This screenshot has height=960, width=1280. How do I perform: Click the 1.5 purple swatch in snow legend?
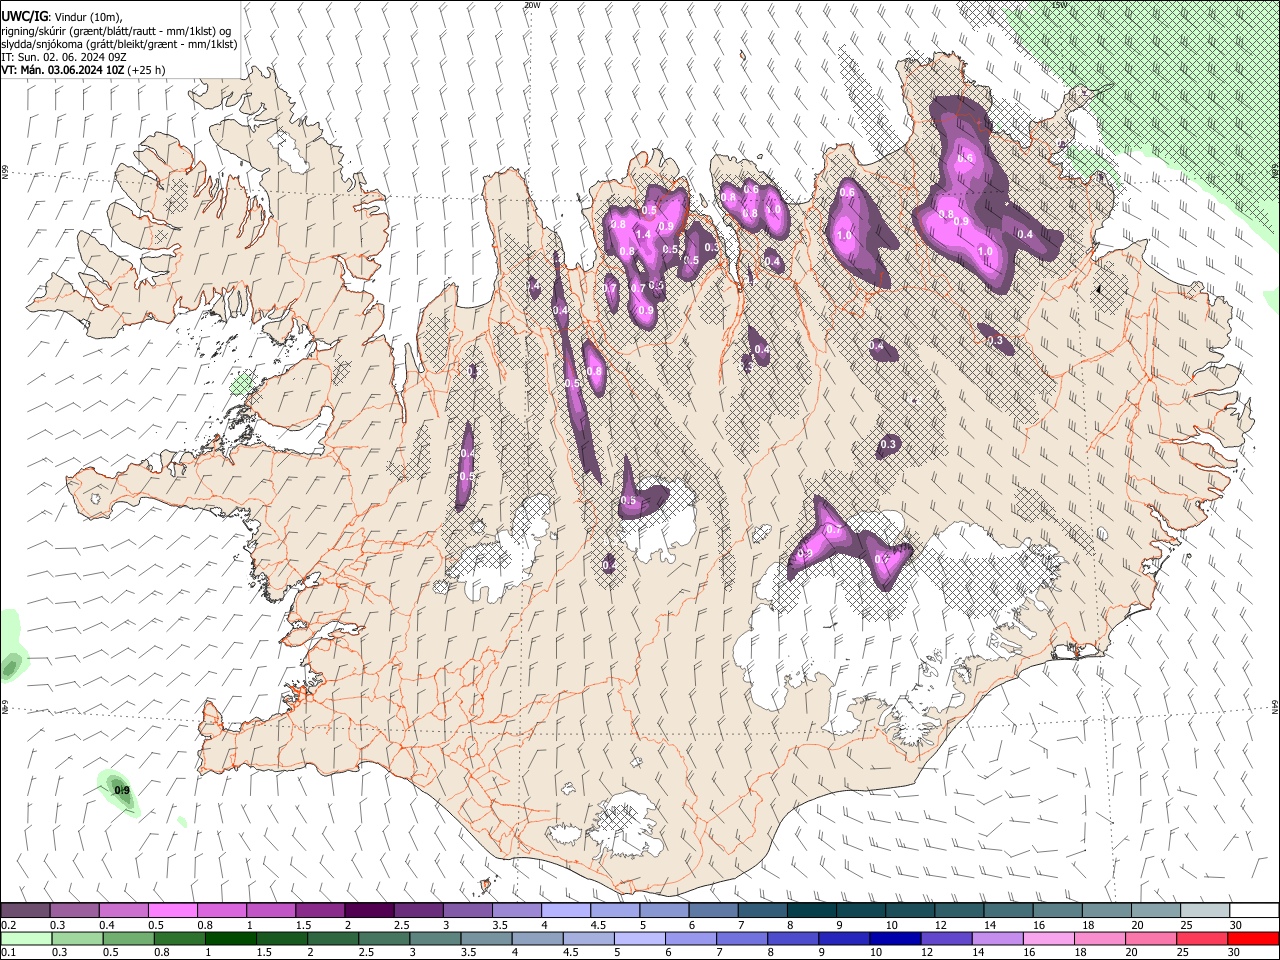click(319, 911)
